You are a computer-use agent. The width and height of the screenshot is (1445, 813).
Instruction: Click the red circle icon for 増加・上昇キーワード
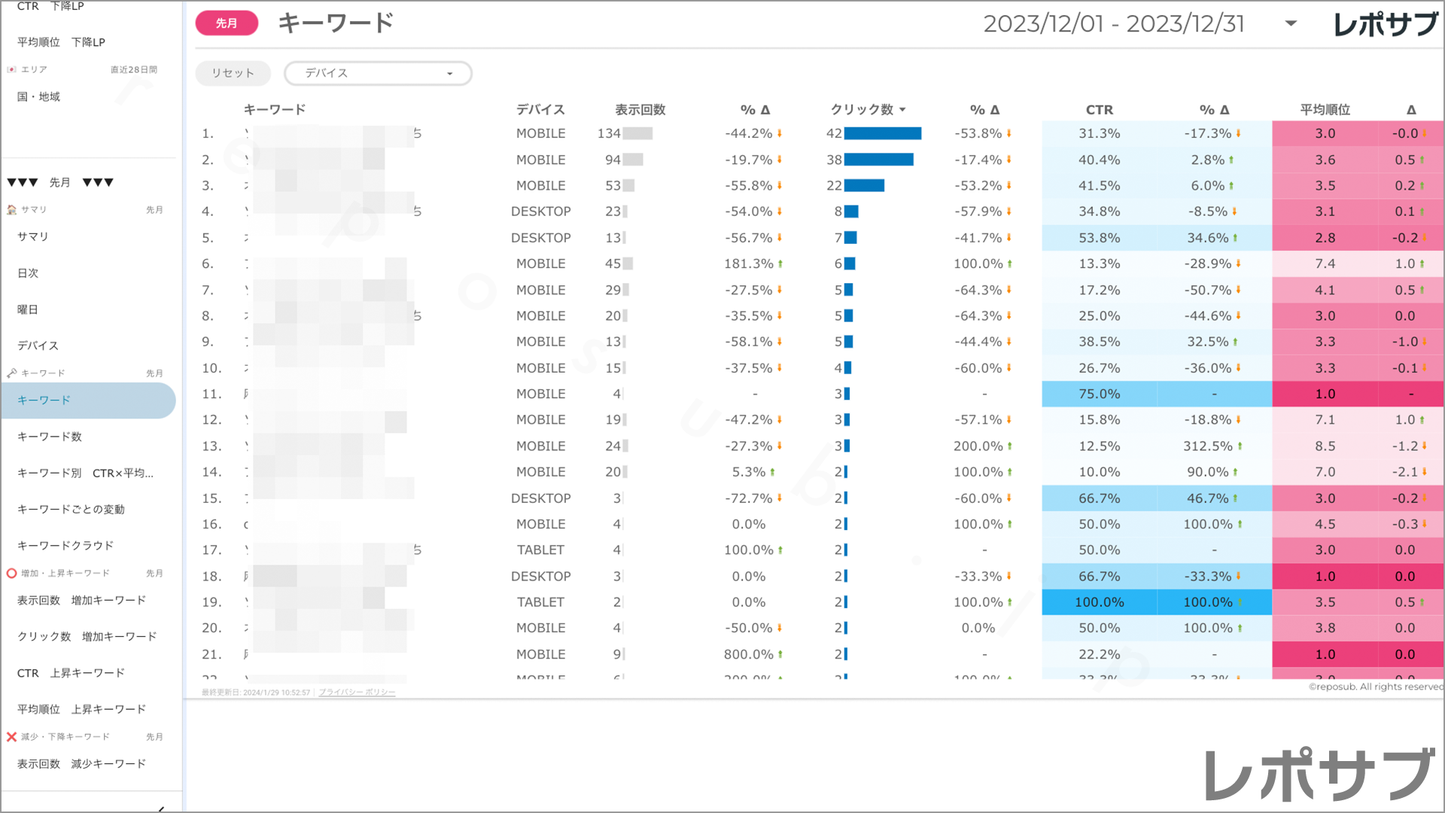point(12,574)
